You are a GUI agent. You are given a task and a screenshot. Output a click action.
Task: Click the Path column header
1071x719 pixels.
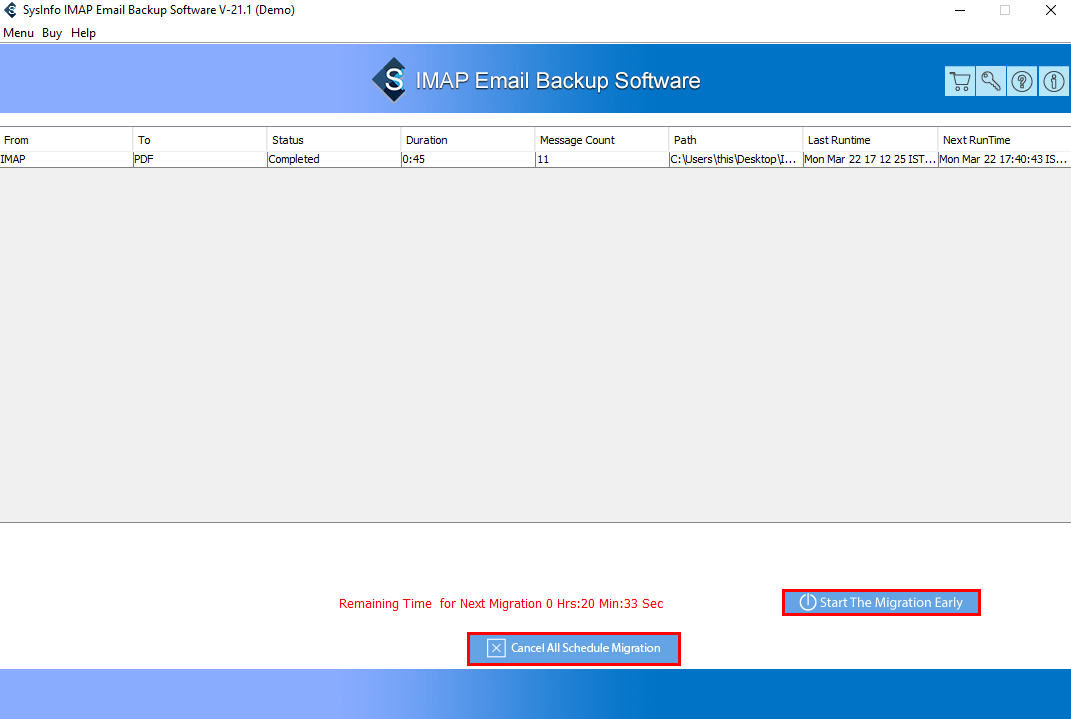[736, 140]
